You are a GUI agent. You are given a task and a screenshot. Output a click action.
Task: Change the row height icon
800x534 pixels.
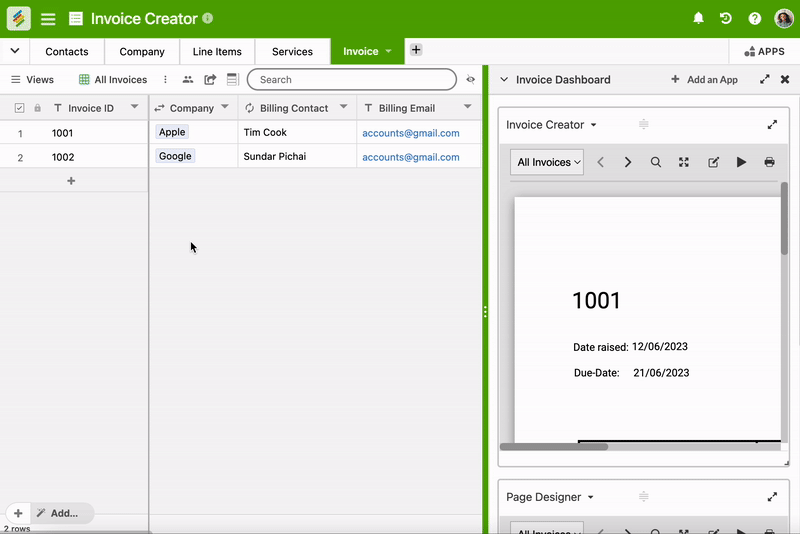pos(232,80)
